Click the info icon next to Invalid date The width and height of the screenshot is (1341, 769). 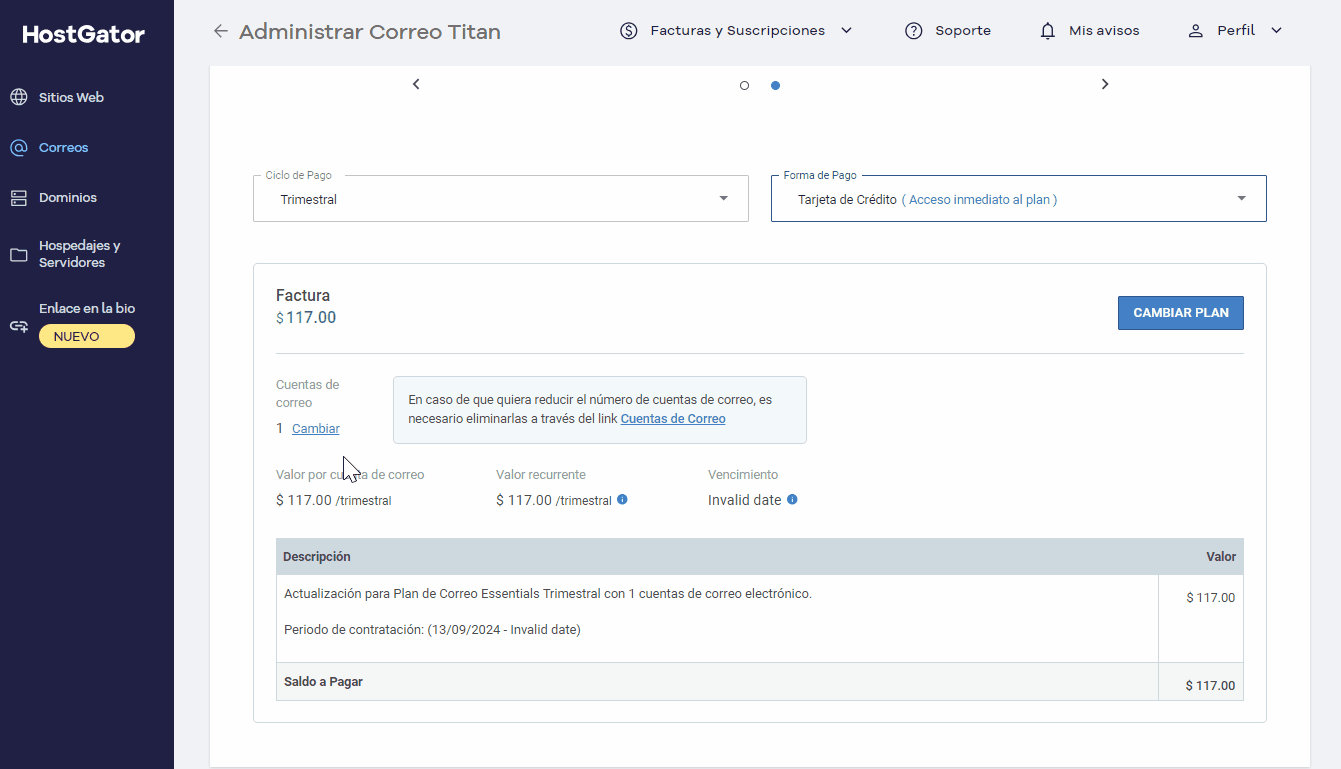(792, 499)
